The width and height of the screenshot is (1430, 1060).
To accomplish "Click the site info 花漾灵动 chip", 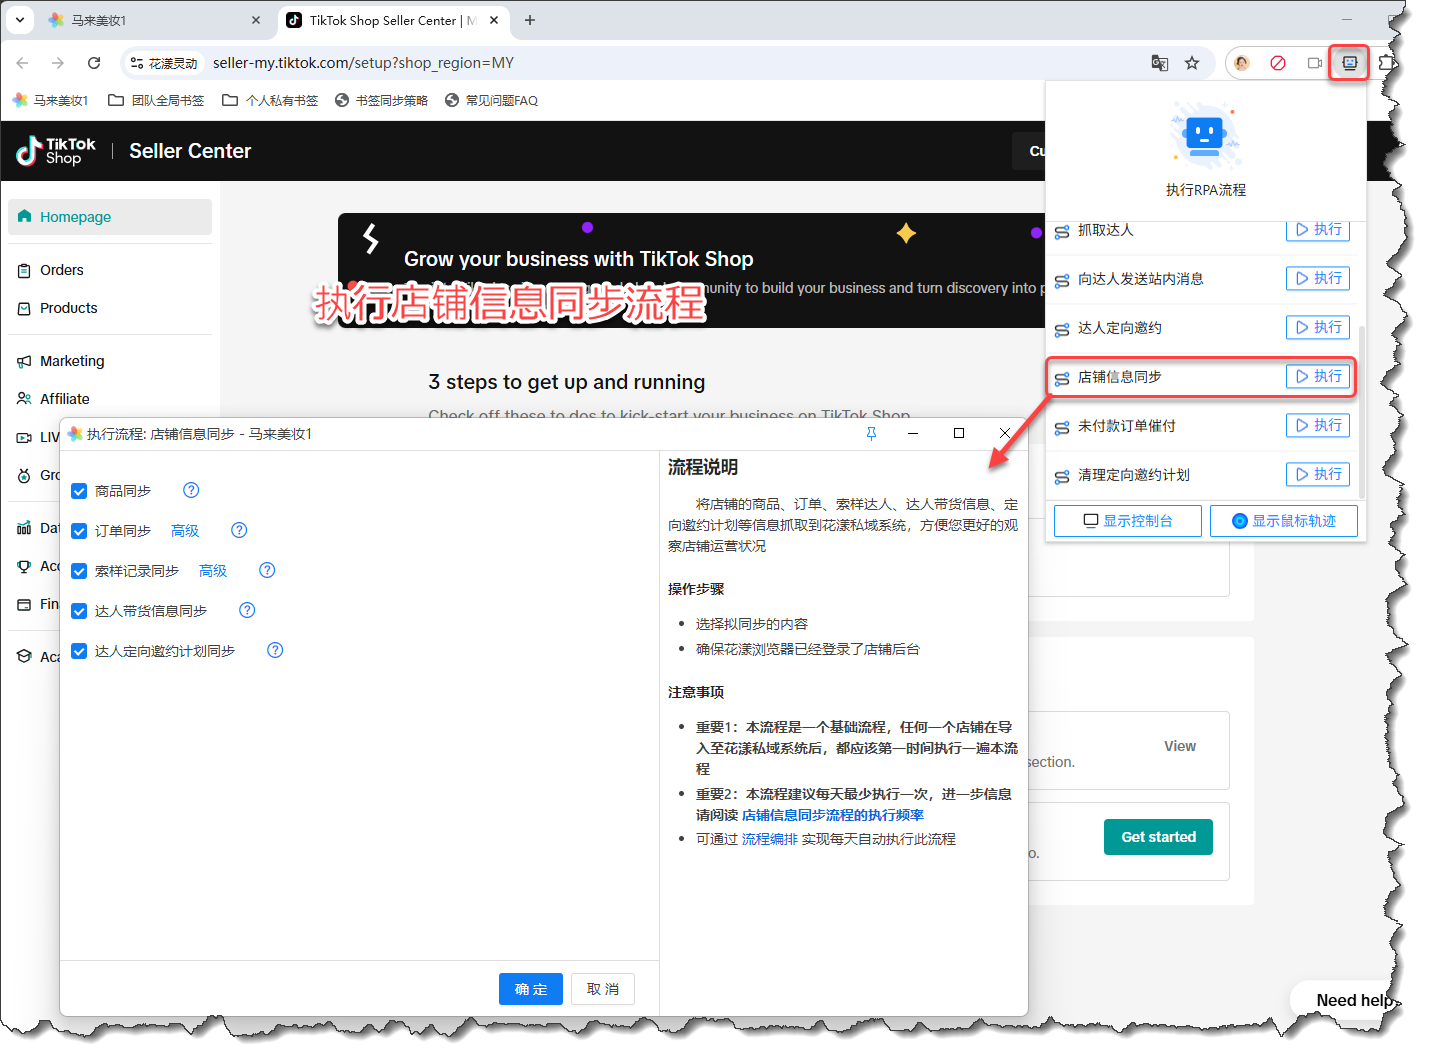I will tap(164, 63).
